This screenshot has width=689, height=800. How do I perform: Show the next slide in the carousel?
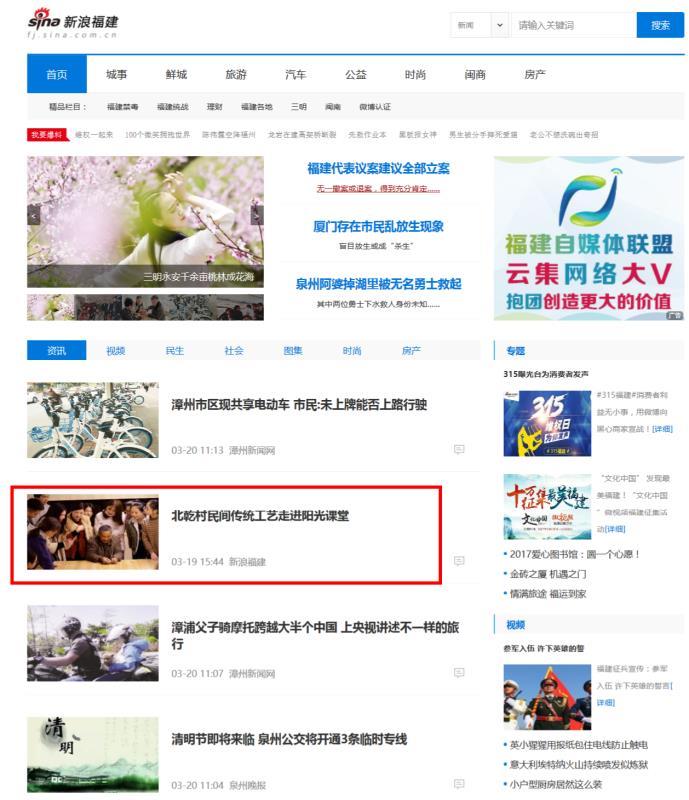click(257, 216)
